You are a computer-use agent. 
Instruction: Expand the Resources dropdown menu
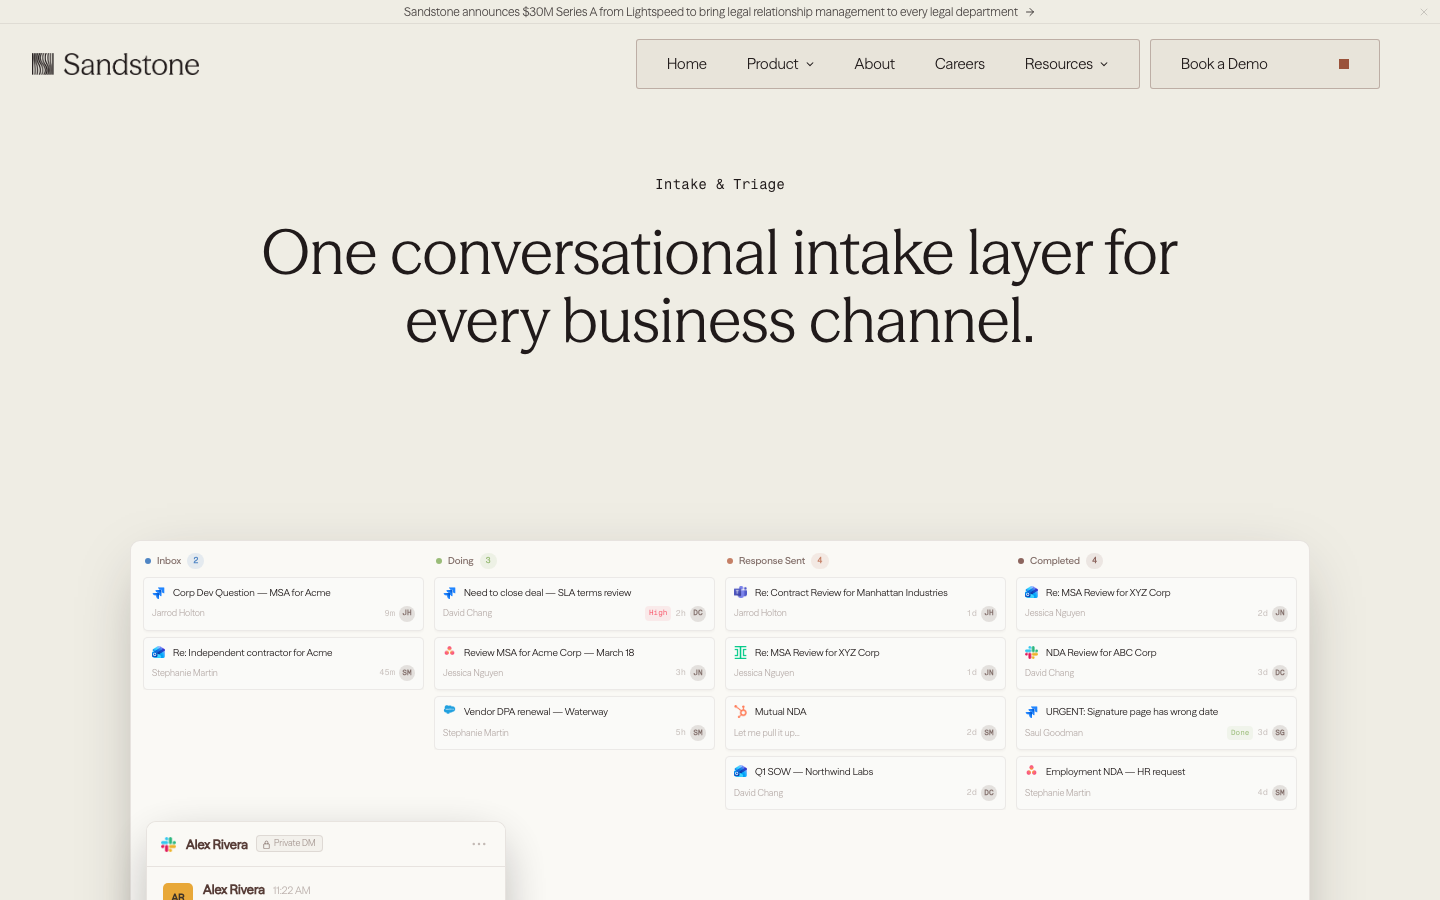pos(1066,64)
